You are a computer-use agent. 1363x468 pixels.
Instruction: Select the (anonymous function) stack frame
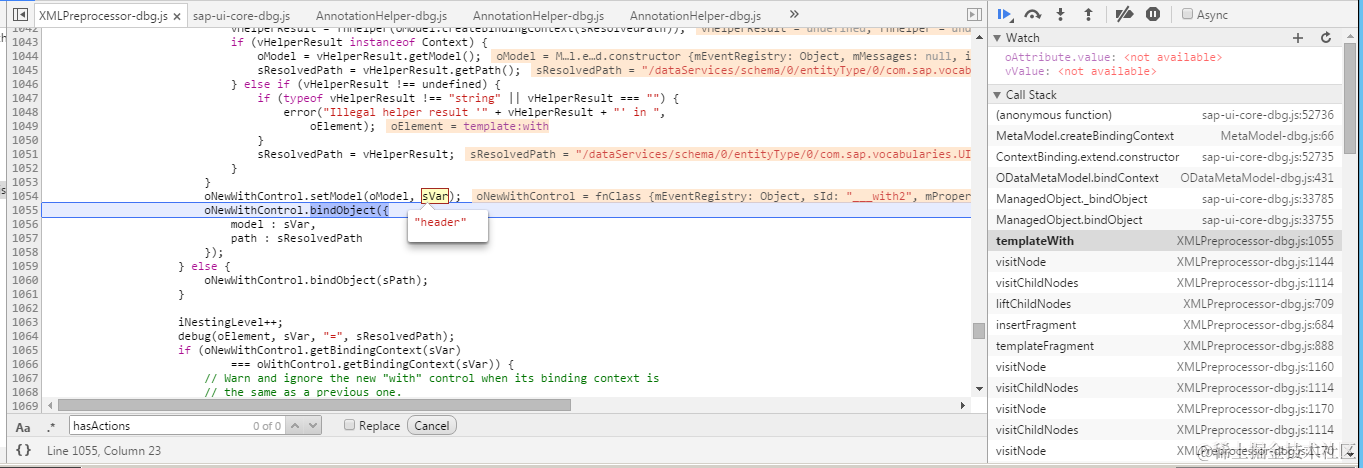click(1165, 115)
